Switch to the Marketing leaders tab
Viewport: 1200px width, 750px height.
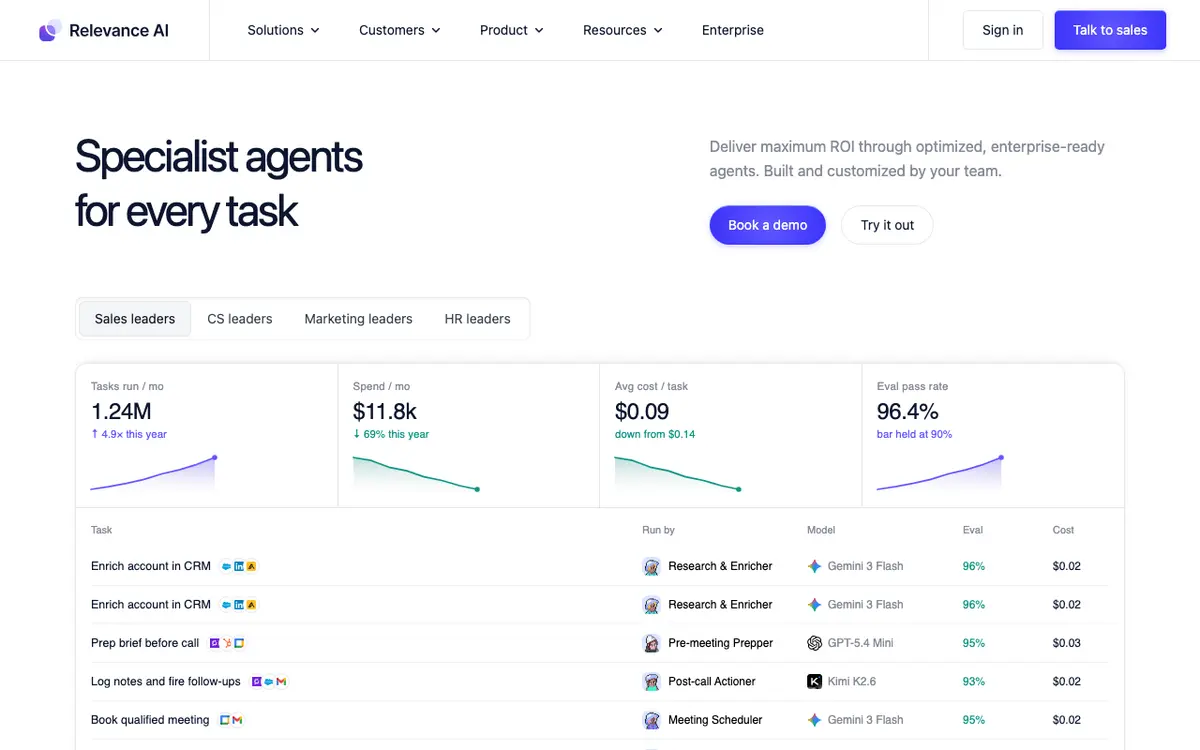click(358, 319)
